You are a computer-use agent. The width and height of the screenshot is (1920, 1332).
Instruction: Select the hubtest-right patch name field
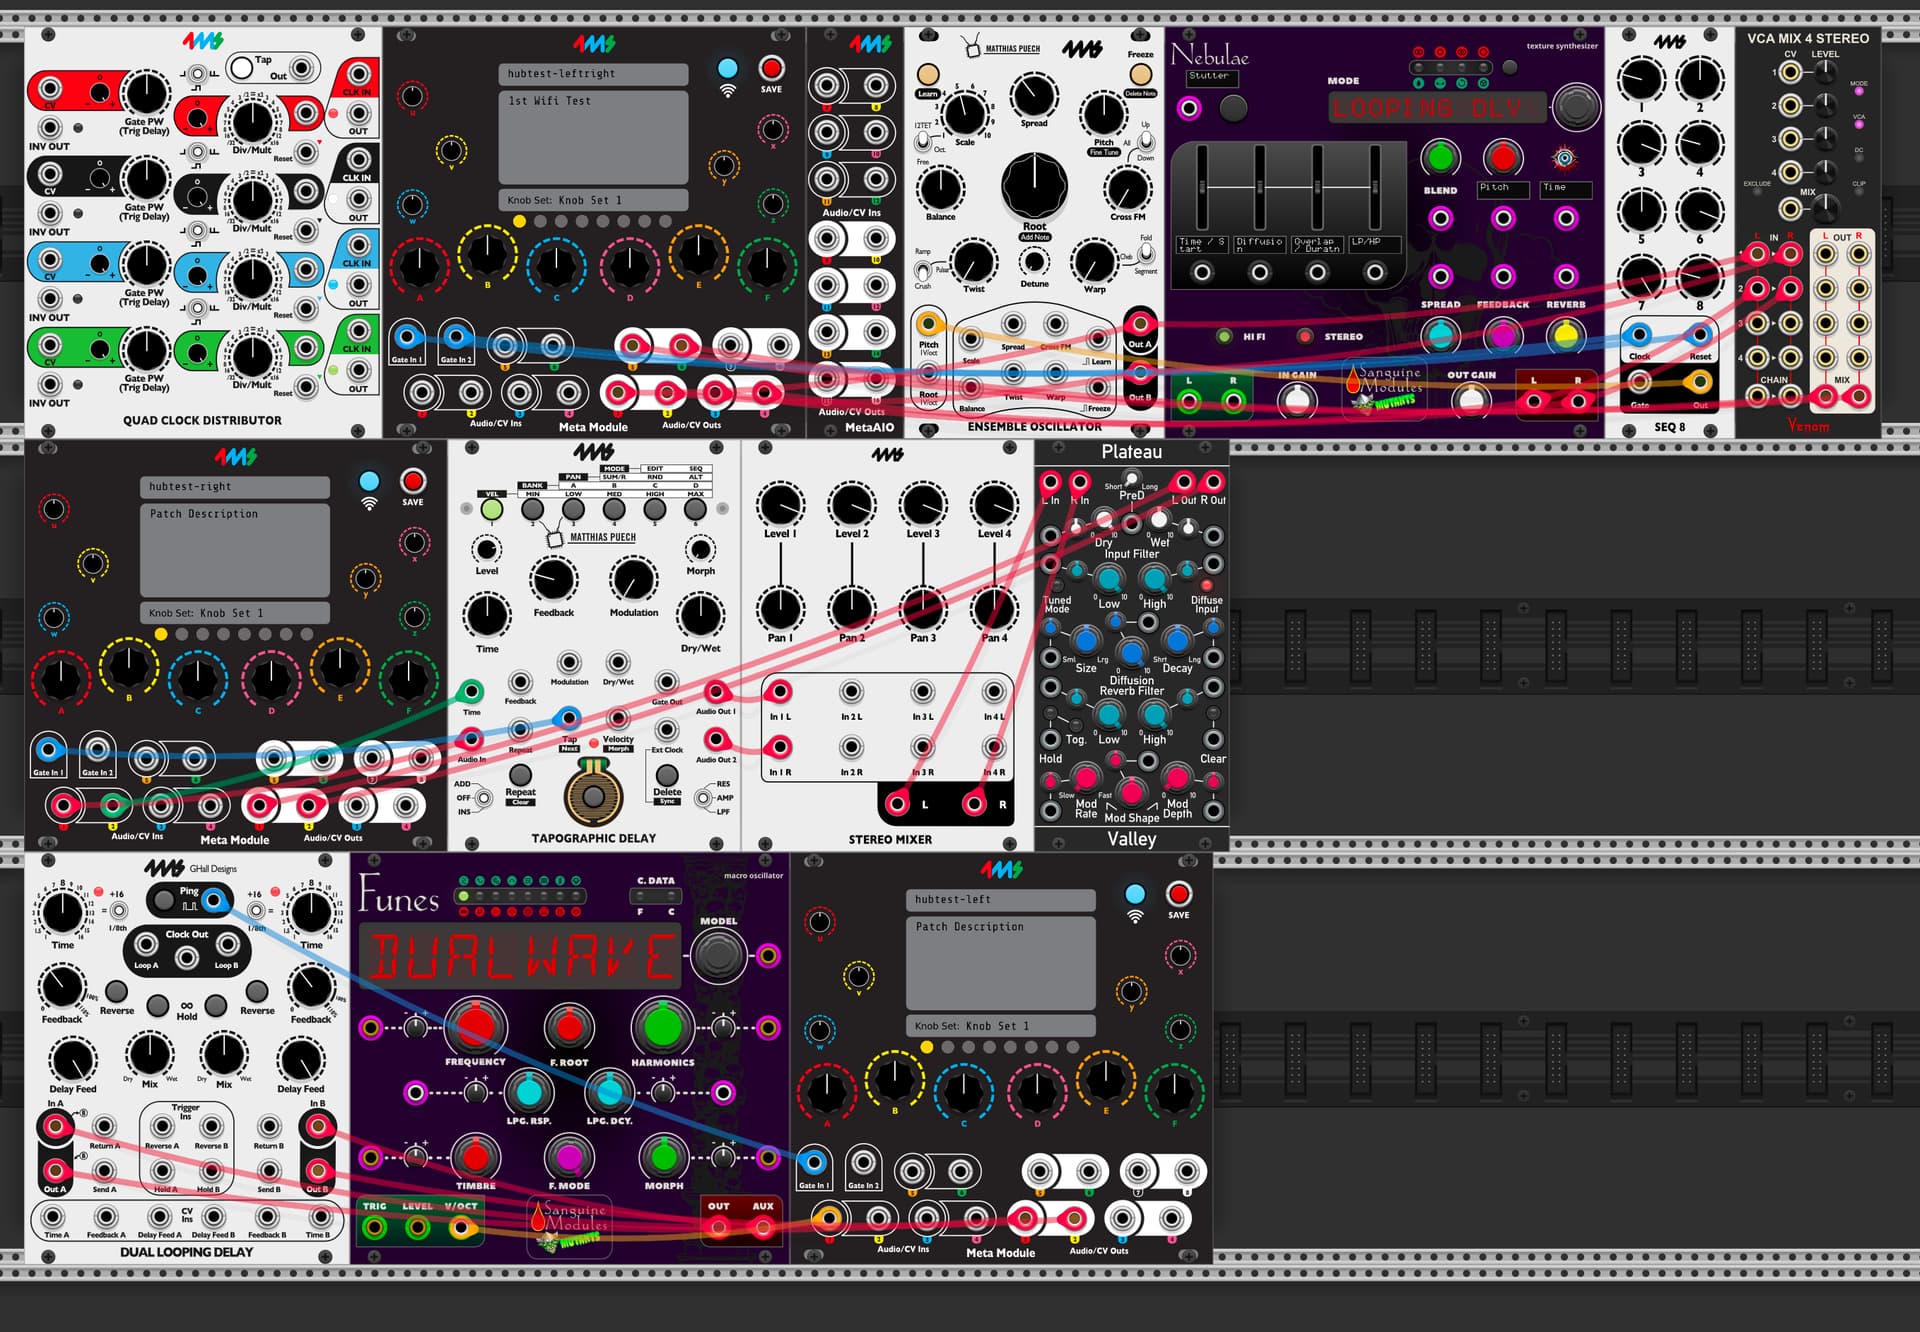point(235,487)
